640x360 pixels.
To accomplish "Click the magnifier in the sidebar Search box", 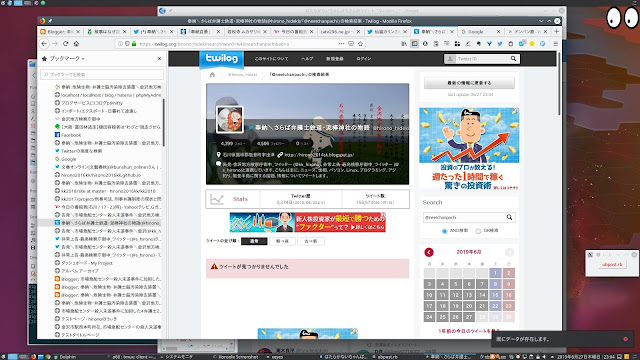I will (509, 218).
